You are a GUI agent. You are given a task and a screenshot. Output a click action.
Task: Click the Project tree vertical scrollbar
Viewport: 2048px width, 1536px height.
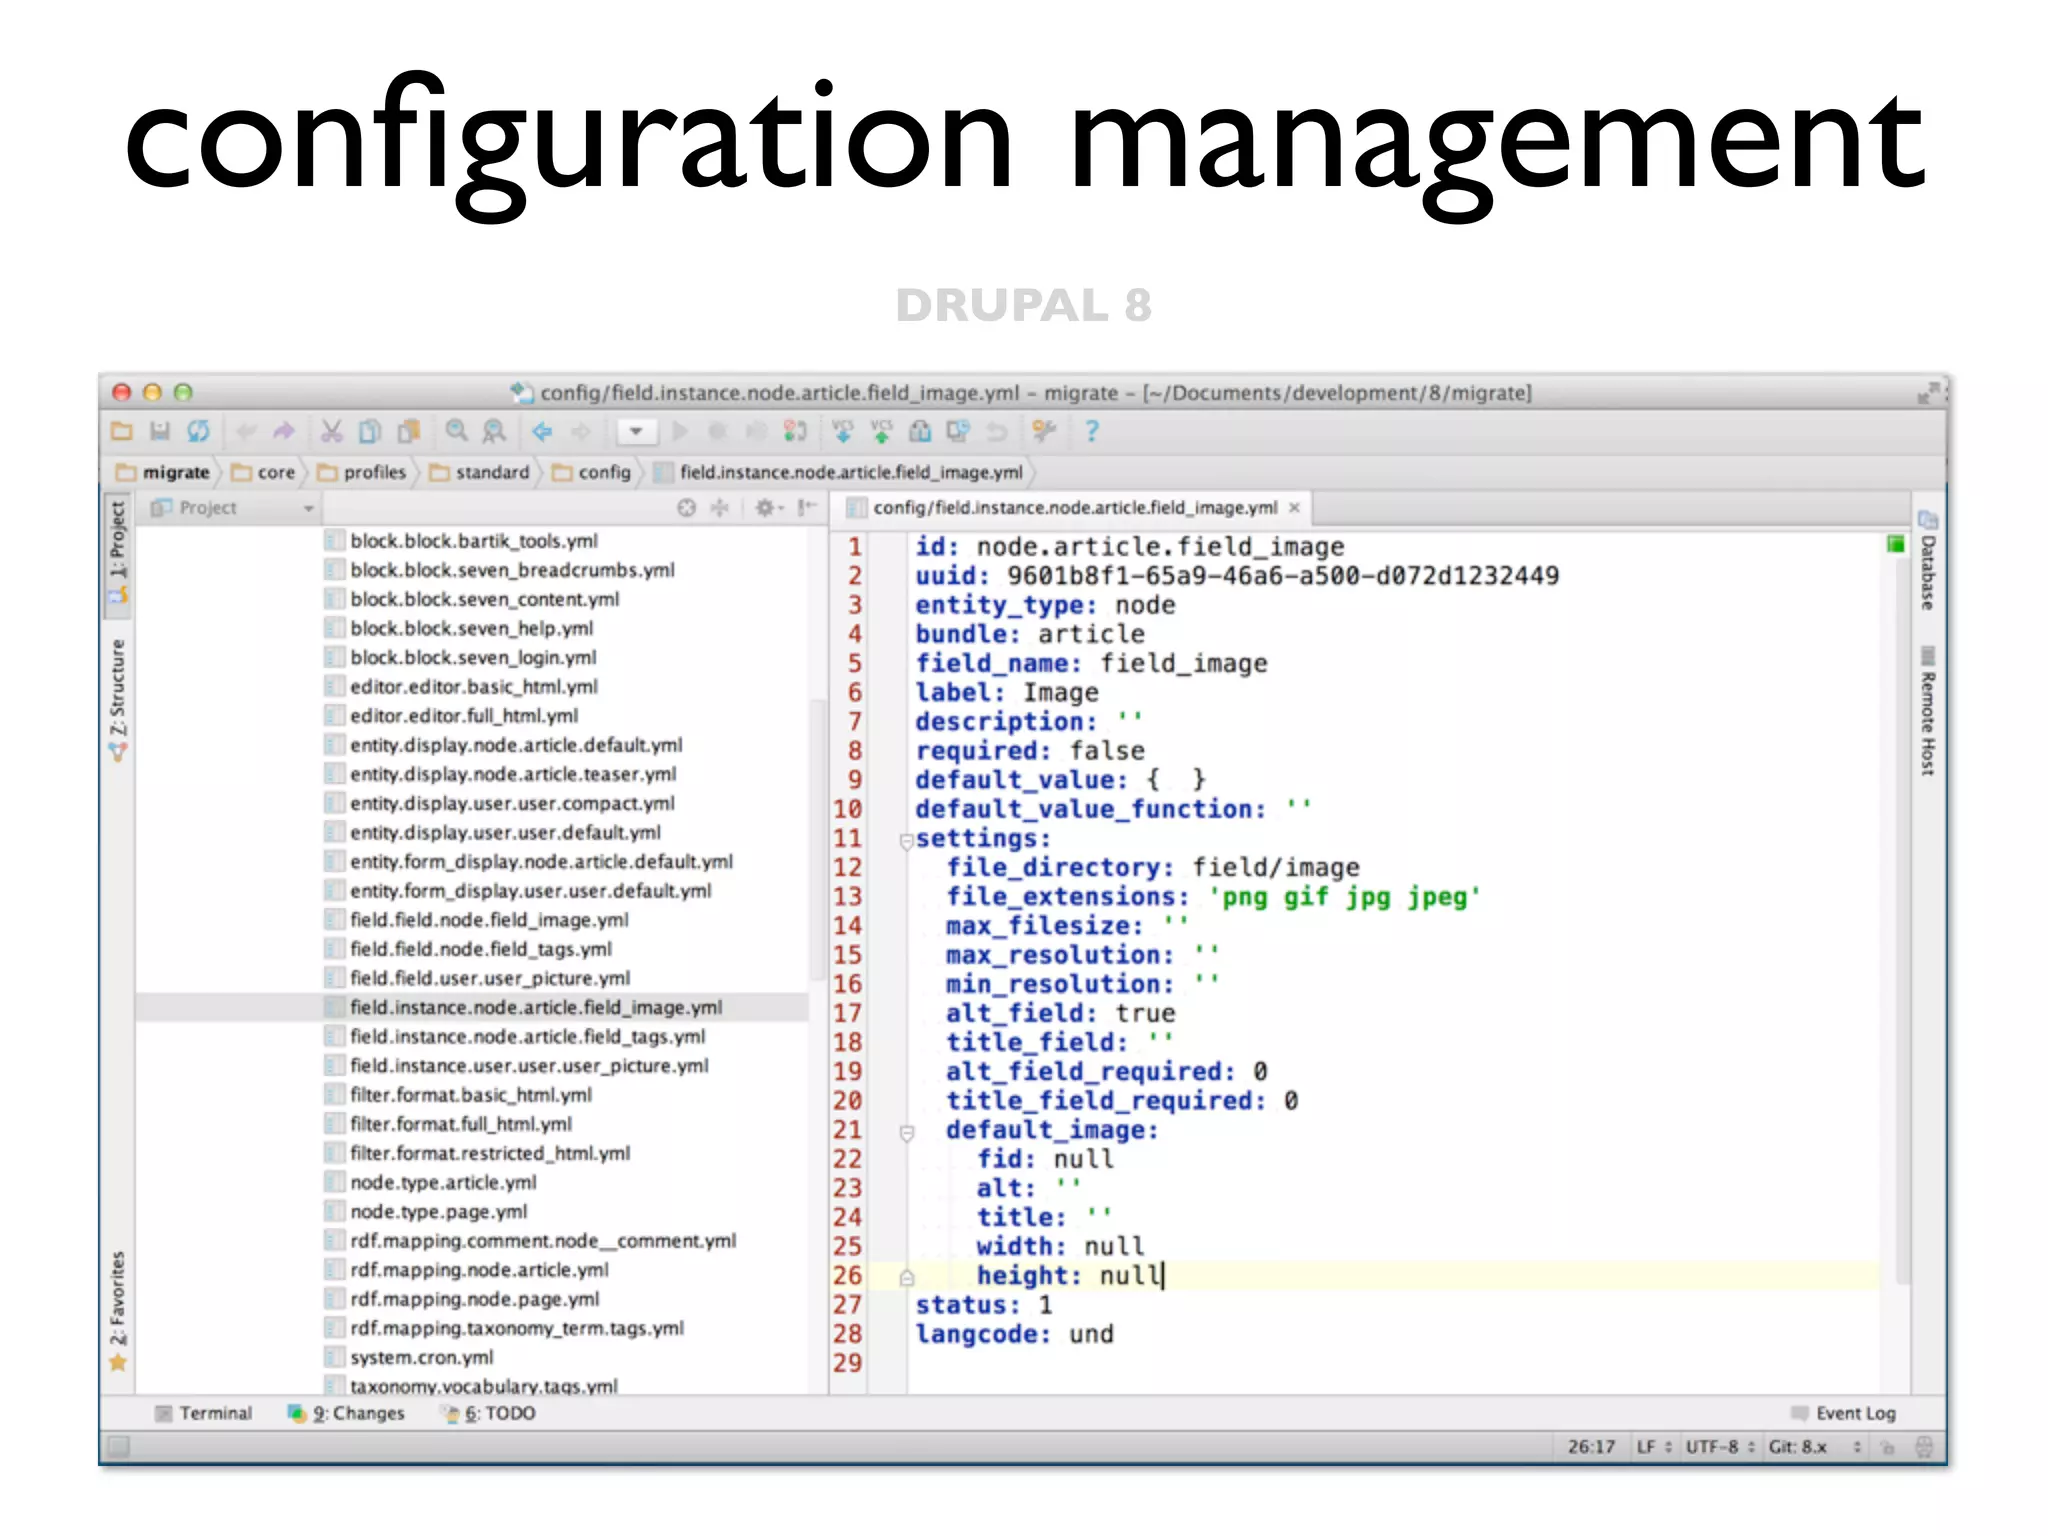click(x=817, y=840)
